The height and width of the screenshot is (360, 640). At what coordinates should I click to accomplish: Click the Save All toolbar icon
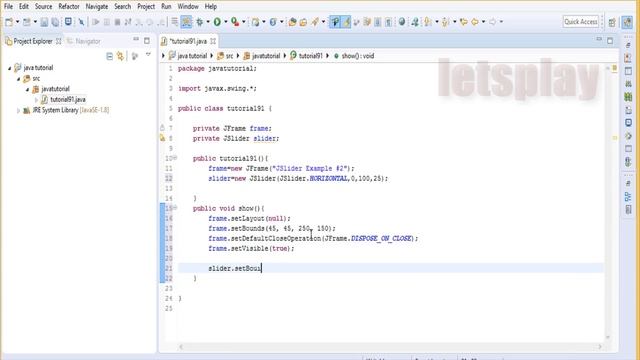(x=55, y=22)
